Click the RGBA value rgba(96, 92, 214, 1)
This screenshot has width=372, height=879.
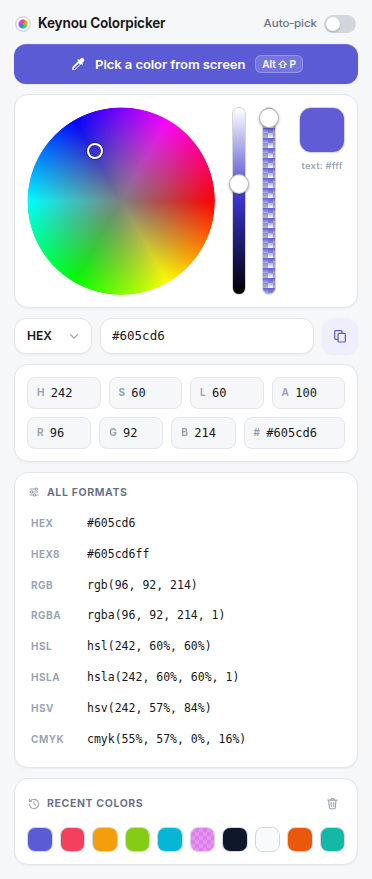tap(156, 615)
